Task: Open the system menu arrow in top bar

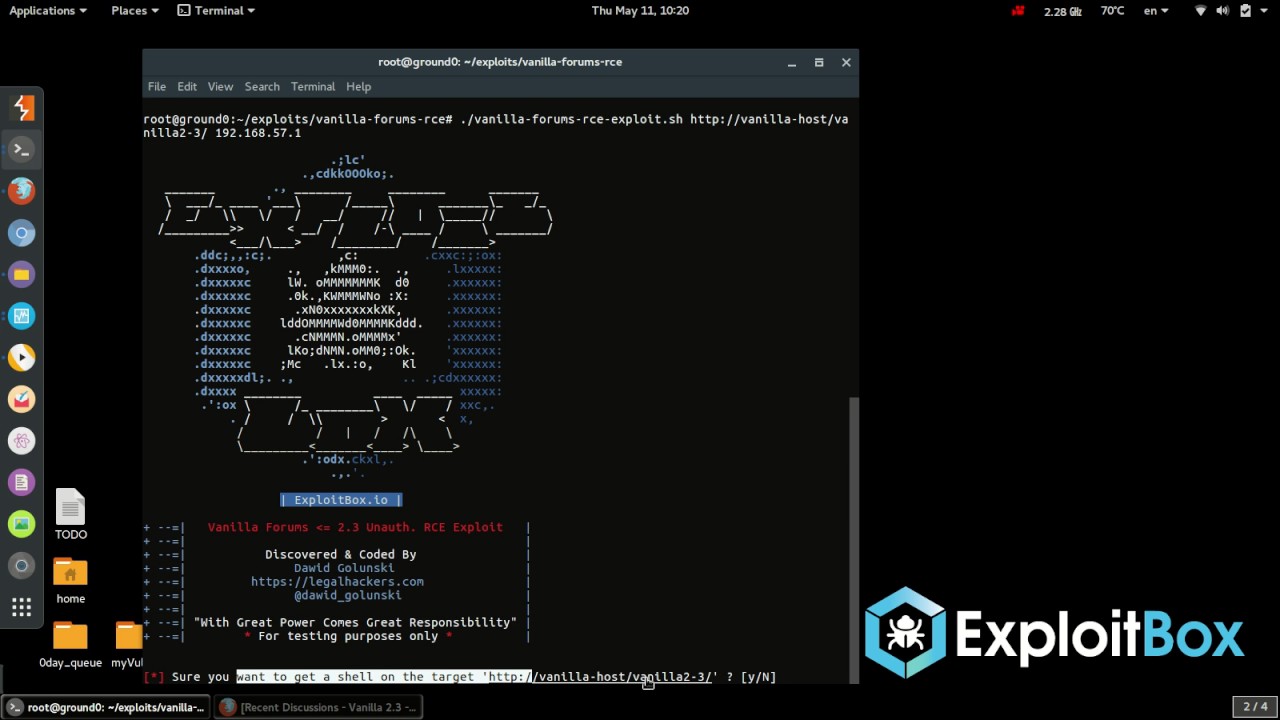Action: point(1265,11)
